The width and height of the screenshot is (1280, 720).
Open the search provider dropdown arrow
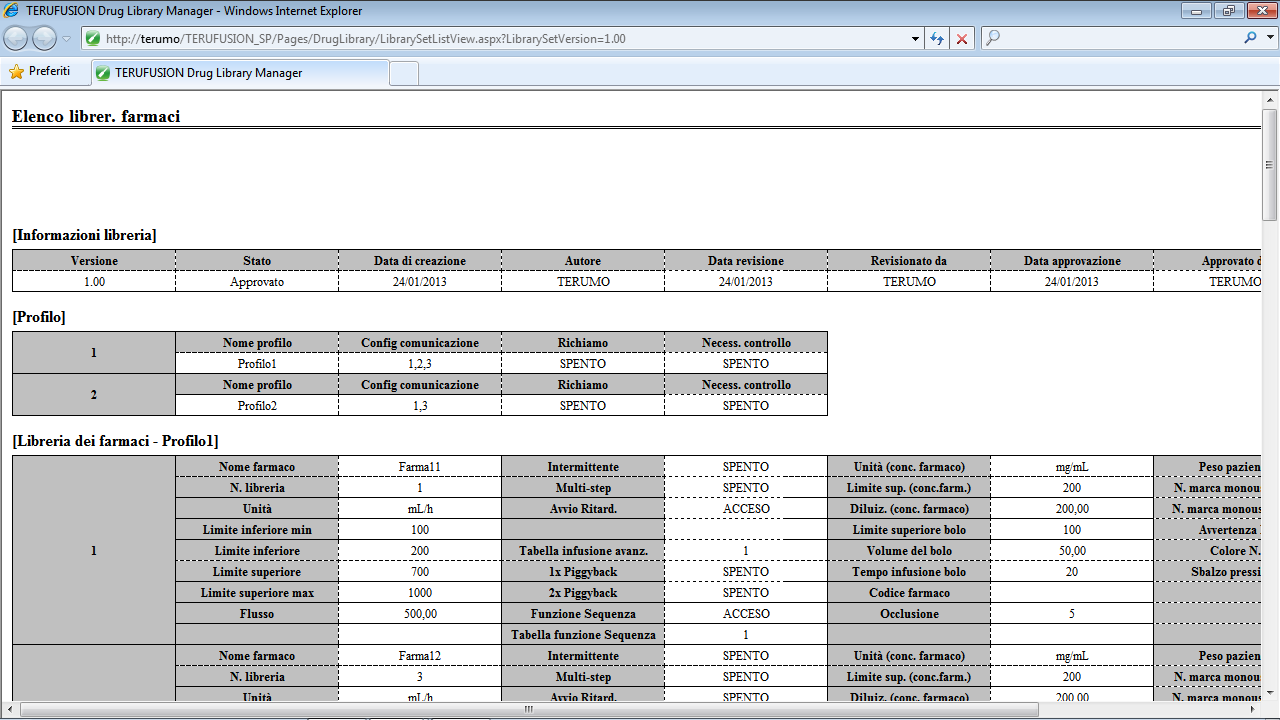pyautogui.click(x=1269, y=38)
